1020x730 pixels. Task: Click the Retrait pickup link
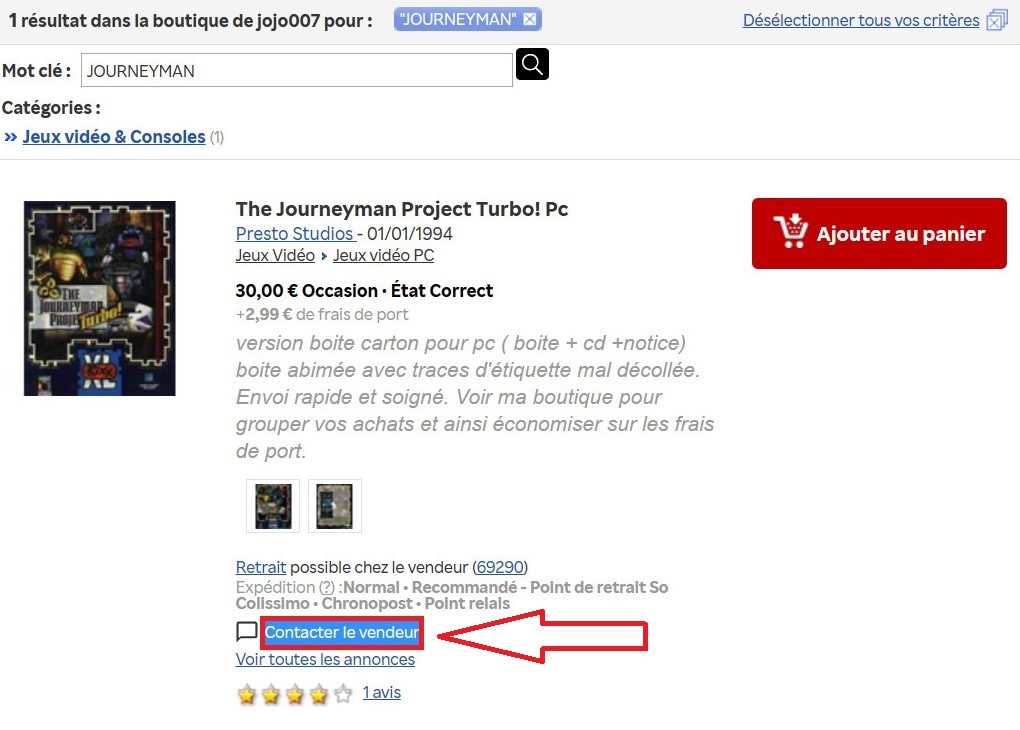[261, 567]
